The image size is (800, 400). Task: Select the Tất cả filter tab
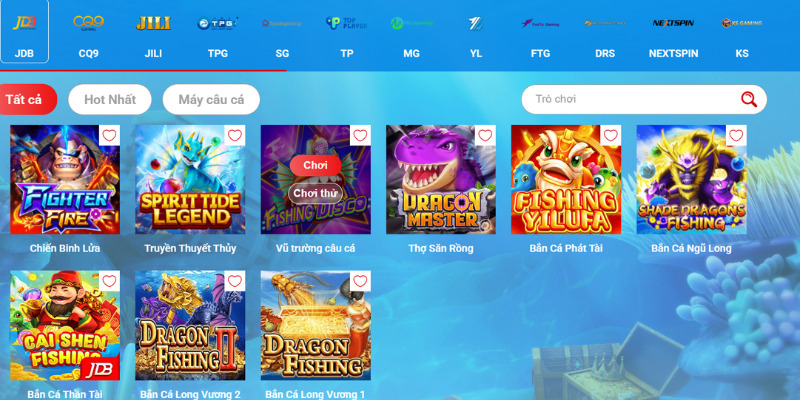pos(26,99)
